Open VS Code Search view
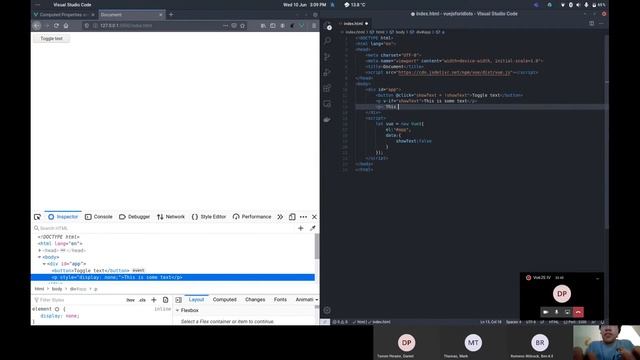 coord(327,41)
